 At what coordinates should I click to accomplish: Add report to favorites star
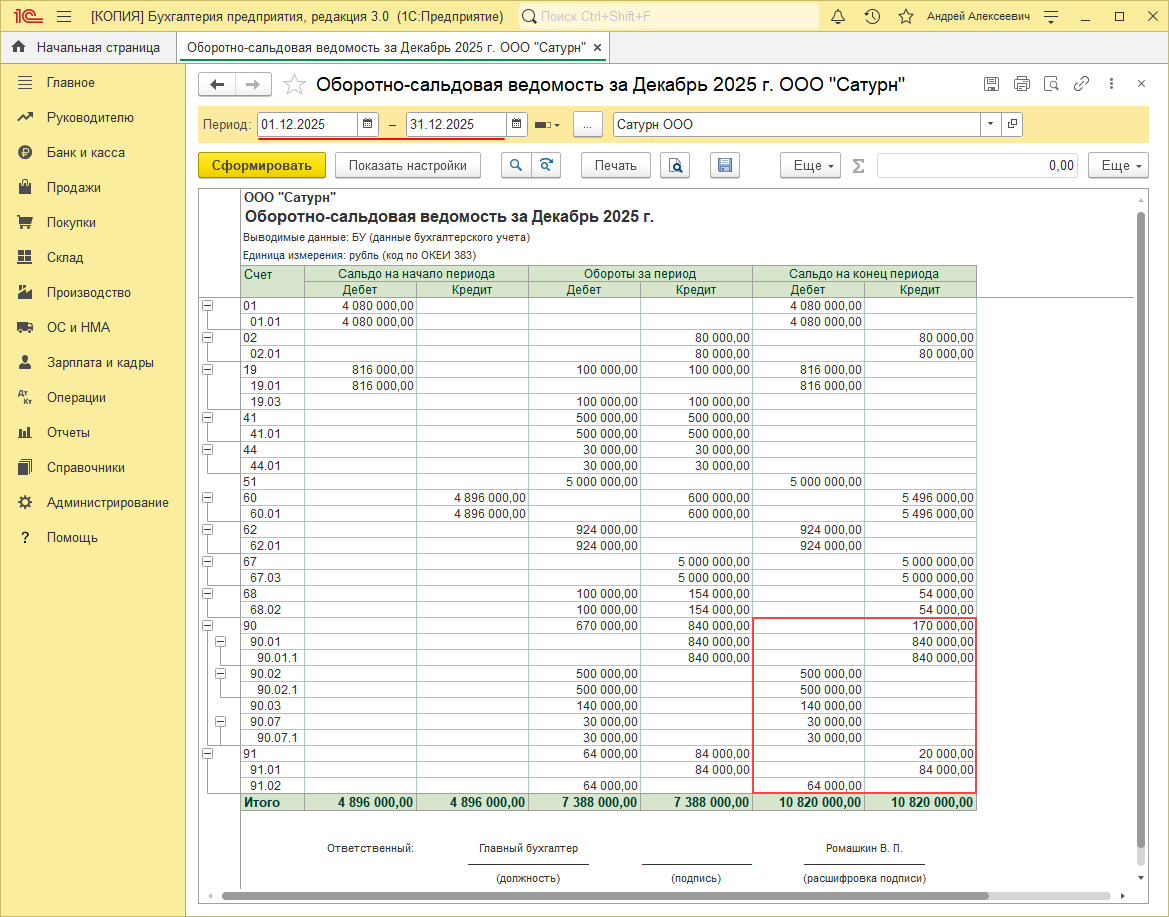tap(294, 85)
